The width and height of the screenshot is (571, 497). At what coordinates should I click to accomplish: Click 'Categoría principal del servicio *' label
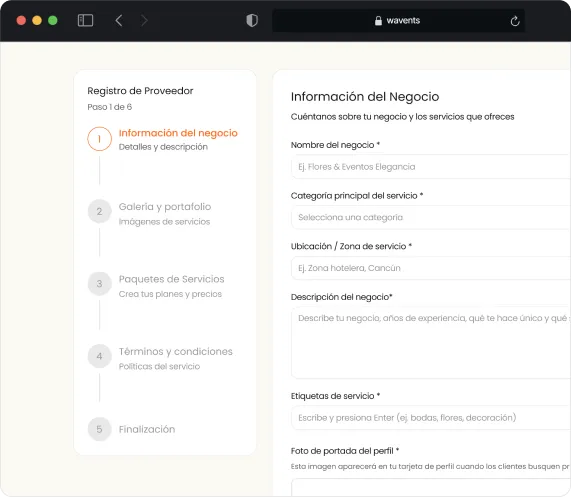(357, 196)
